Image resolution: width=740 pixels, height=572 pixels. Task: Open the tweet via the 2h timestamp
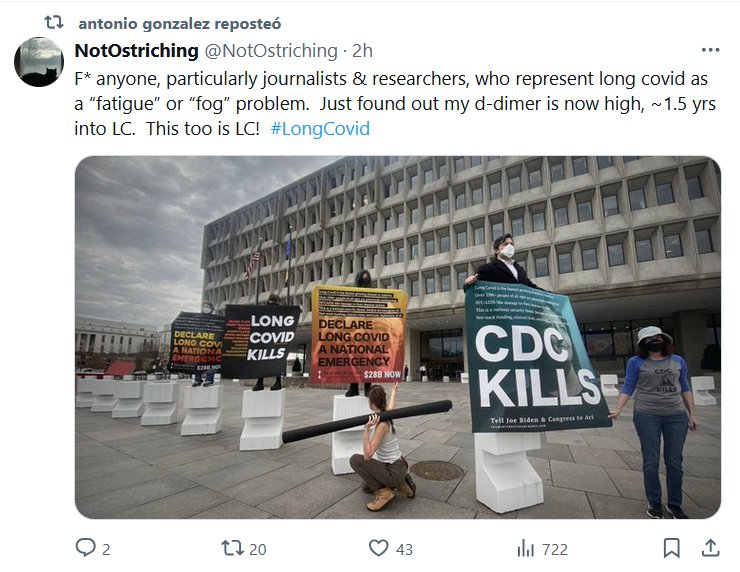(x=364, y=50)
